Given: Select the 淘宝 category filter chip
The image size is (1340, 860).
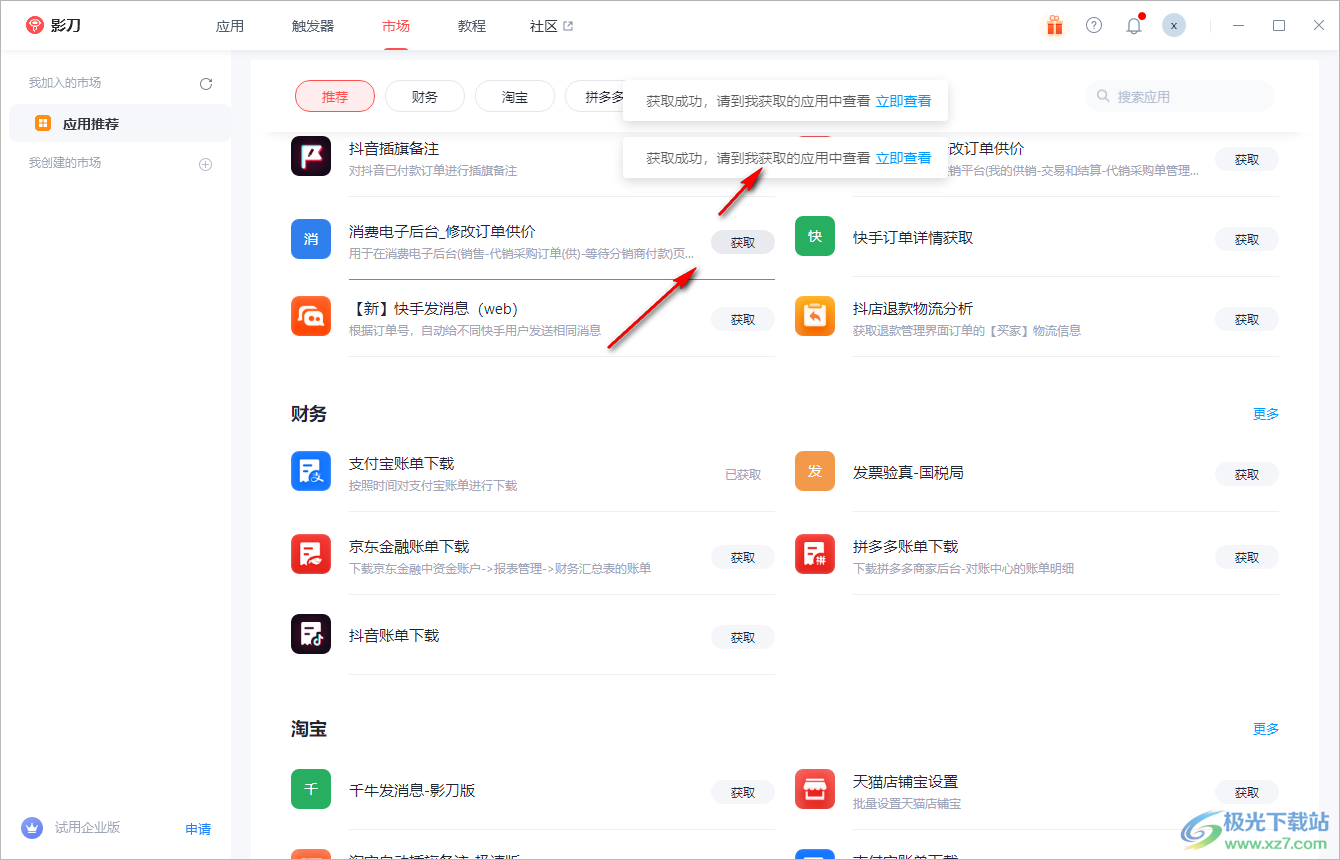Looking at the screenshot, I should pyautogui.click(x=515, y=97).
